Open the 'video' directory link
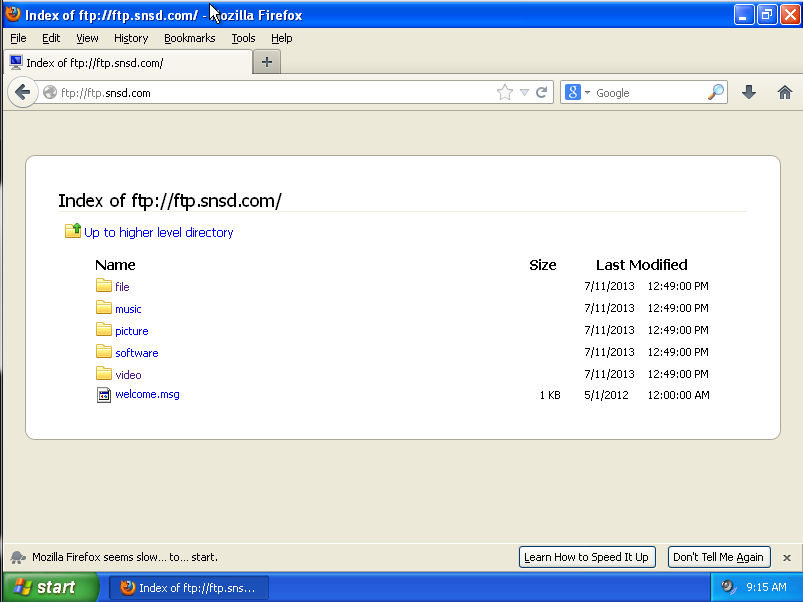The height and width of the screenshot is (602, 803). 128,375
